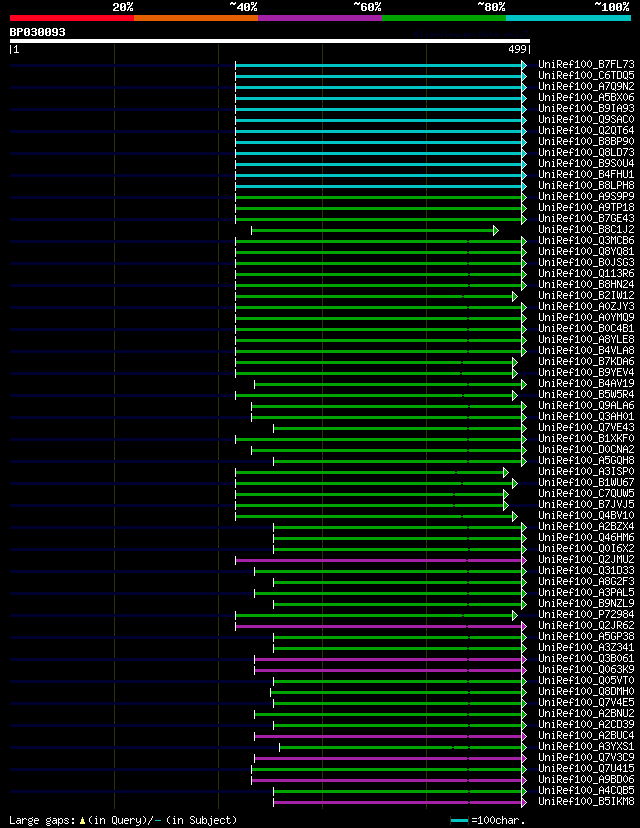Viewport: 640px width, 828px height.
Task: Open the UniRef100_C6TDQ5 hit
Action: (586, 76)
